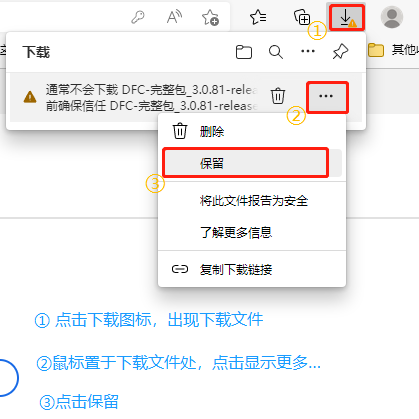The height and width of the screenshot is (419, 419).
Task: Click 将此文件报告为安全
Action: (x=252, y=201)
